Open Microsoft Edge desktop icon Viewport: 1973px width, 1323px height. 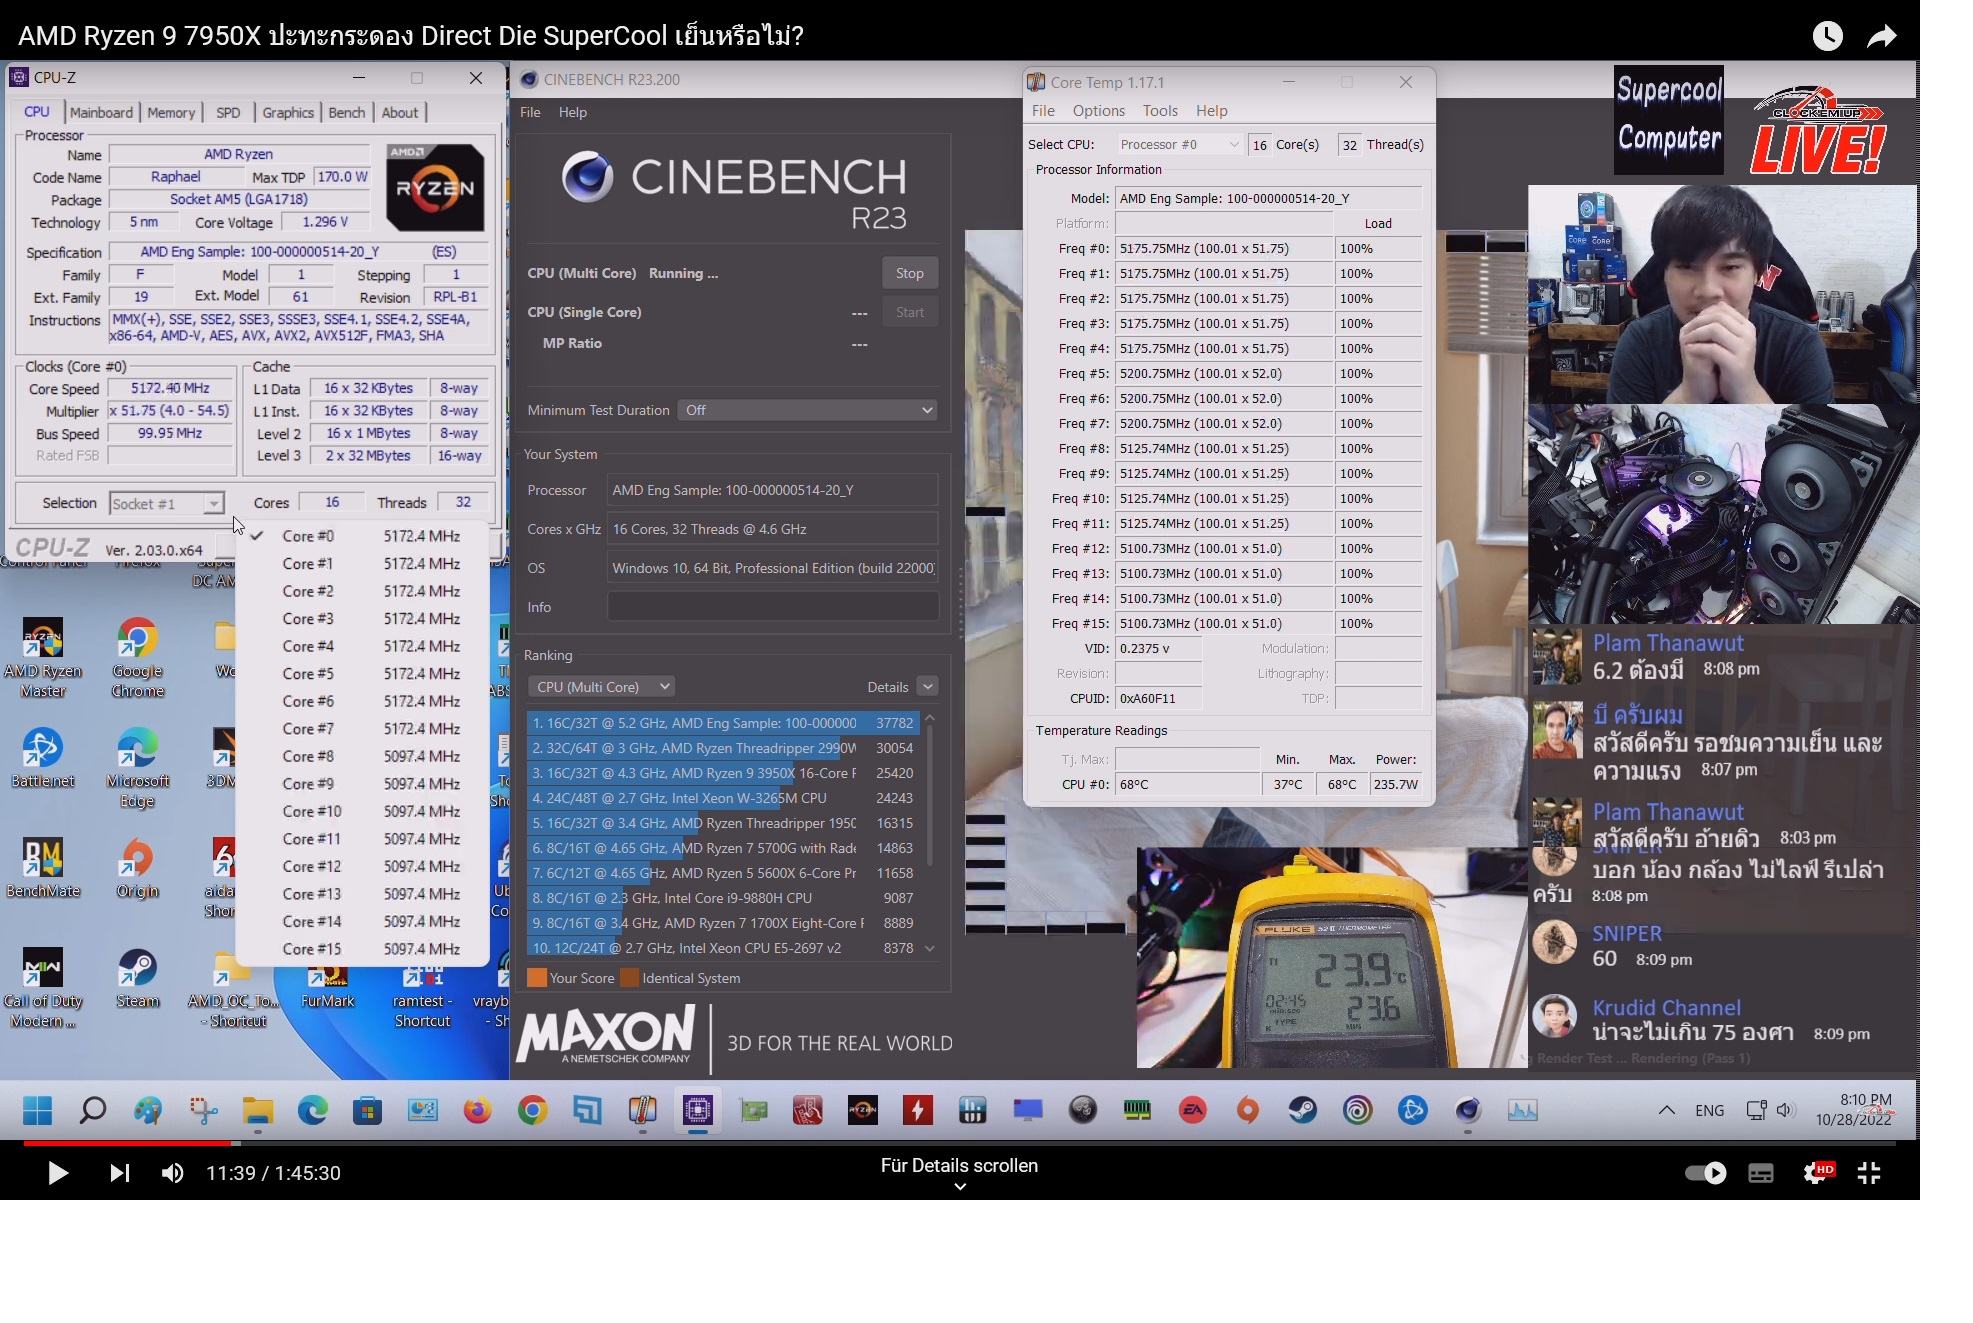tap(137, 768)
